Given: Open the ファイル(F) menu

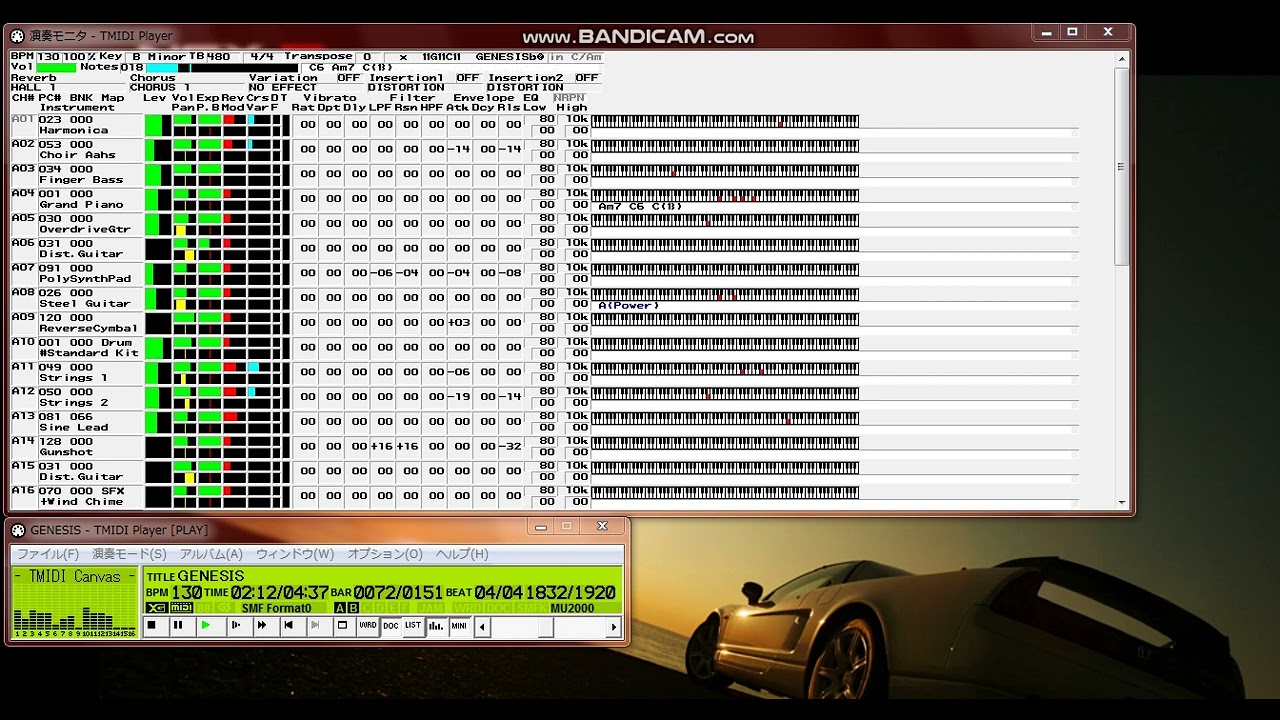Looking at the screenshot, I should click(47, 554).
